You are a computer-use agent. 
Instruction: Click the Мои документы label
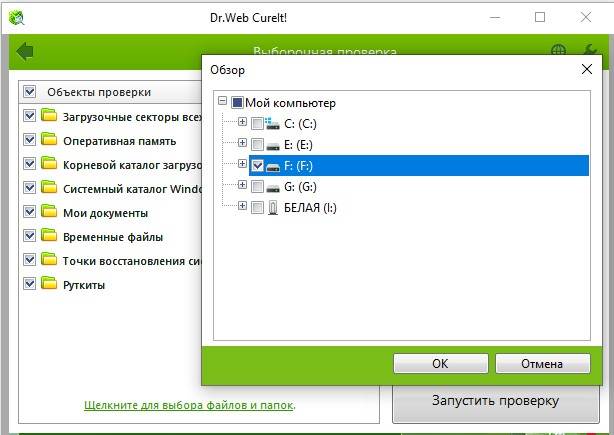click(x=105, y=213)
